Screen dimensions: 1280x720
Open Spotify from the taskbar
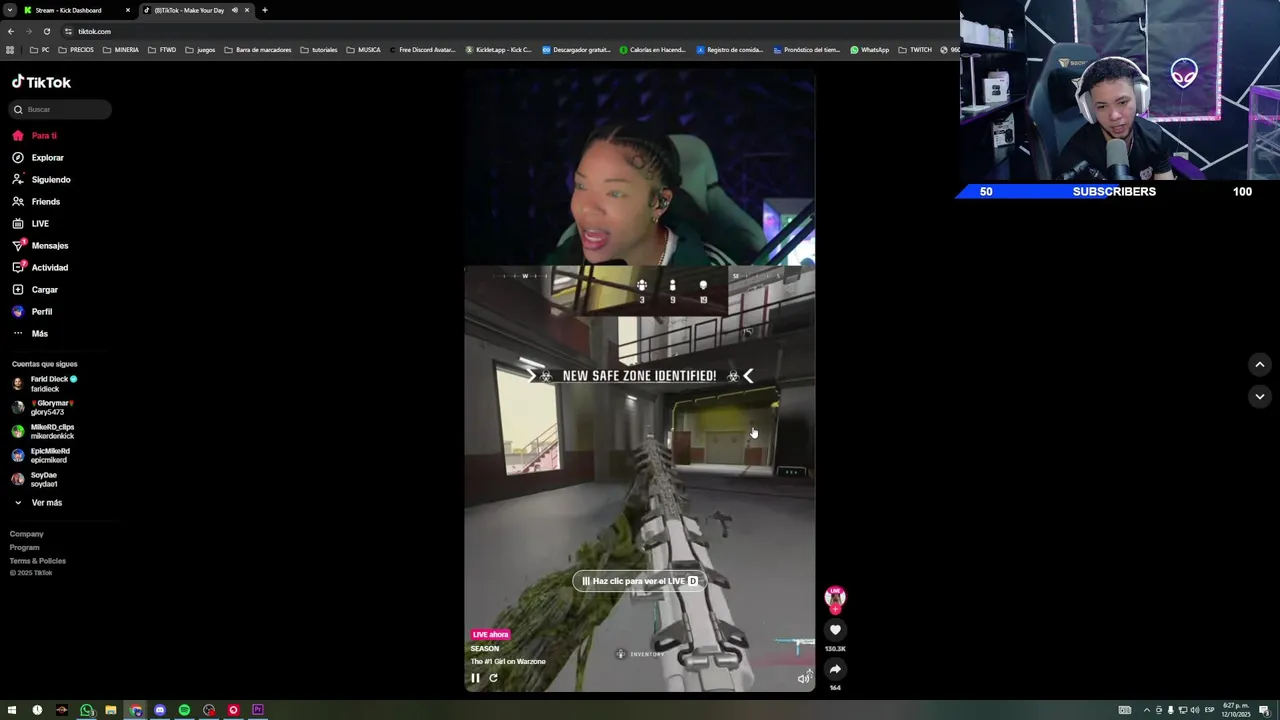[x=184, y=710]
